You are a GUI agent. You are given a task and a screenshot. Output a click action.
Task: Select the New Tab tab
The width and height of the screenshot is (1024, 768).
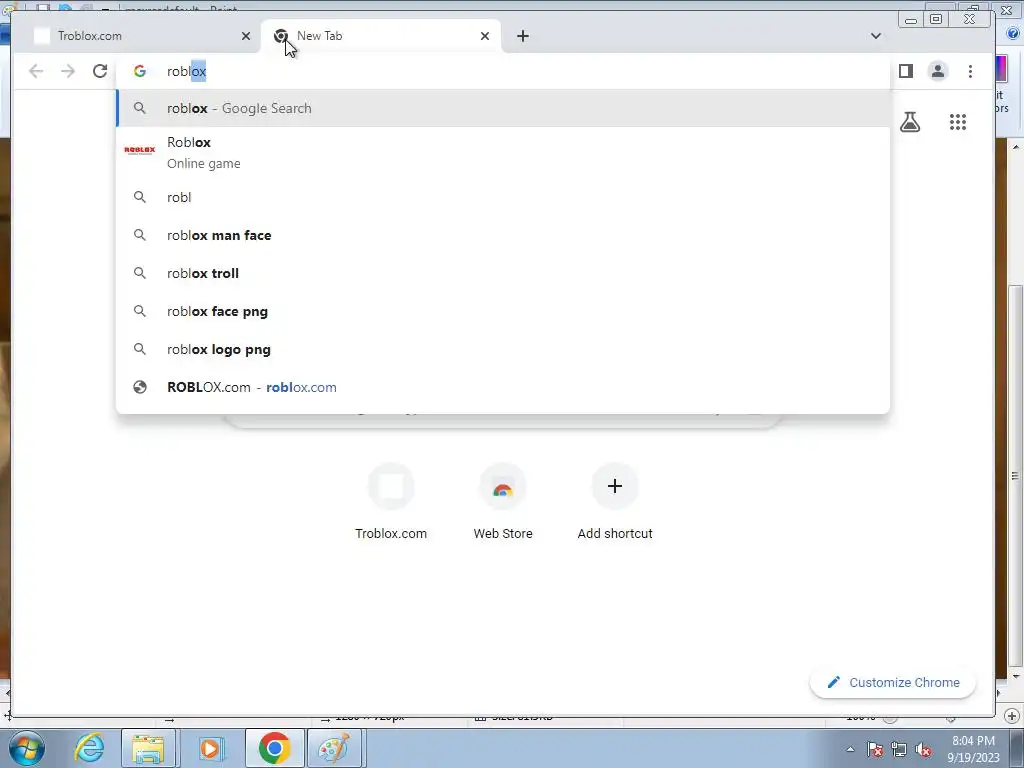(381, 36)
